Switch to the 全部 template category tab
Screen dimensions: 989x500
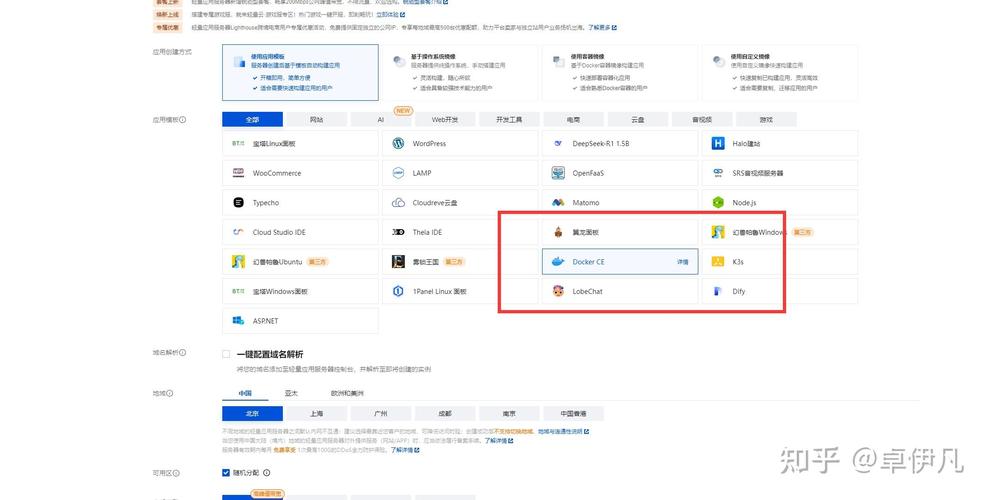click(252, 119)
